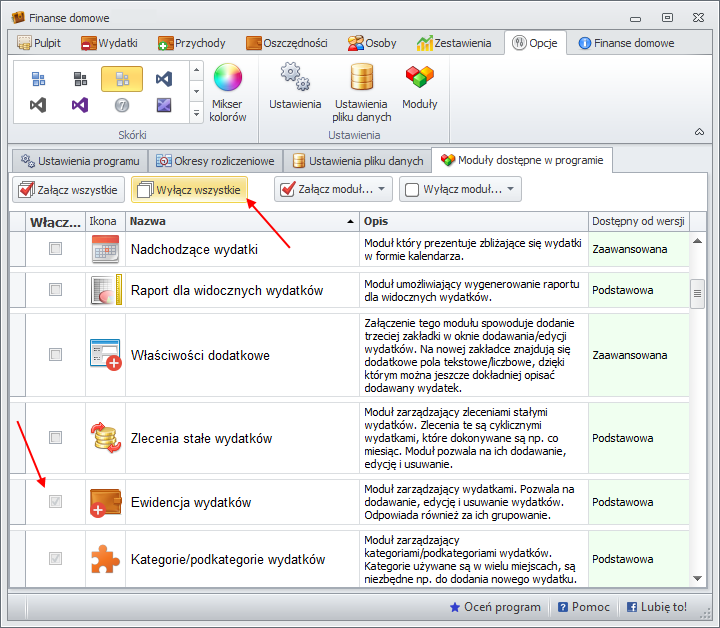Expand the skin gallery dropdown arrow
Image resolution: width=720 pixels, height=628 pixels.
(x=196, y=113)
